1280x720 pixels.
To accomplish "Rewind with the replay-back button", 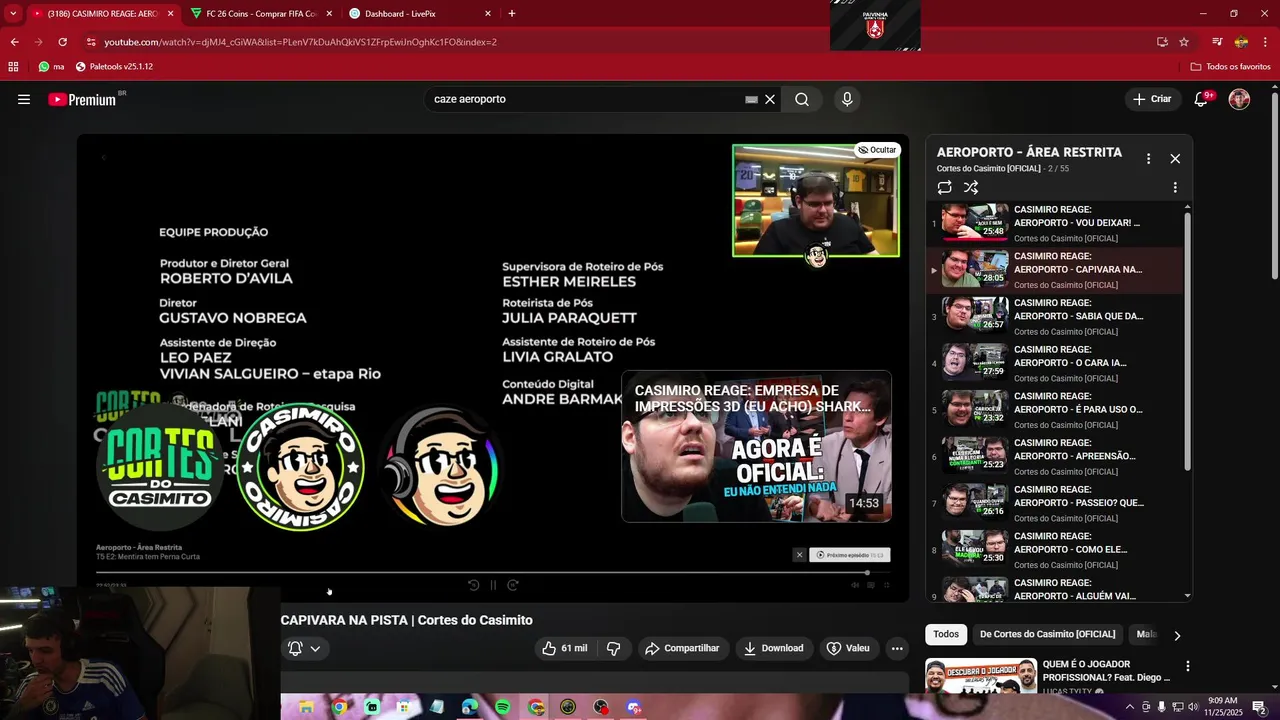I will (474, 585).
